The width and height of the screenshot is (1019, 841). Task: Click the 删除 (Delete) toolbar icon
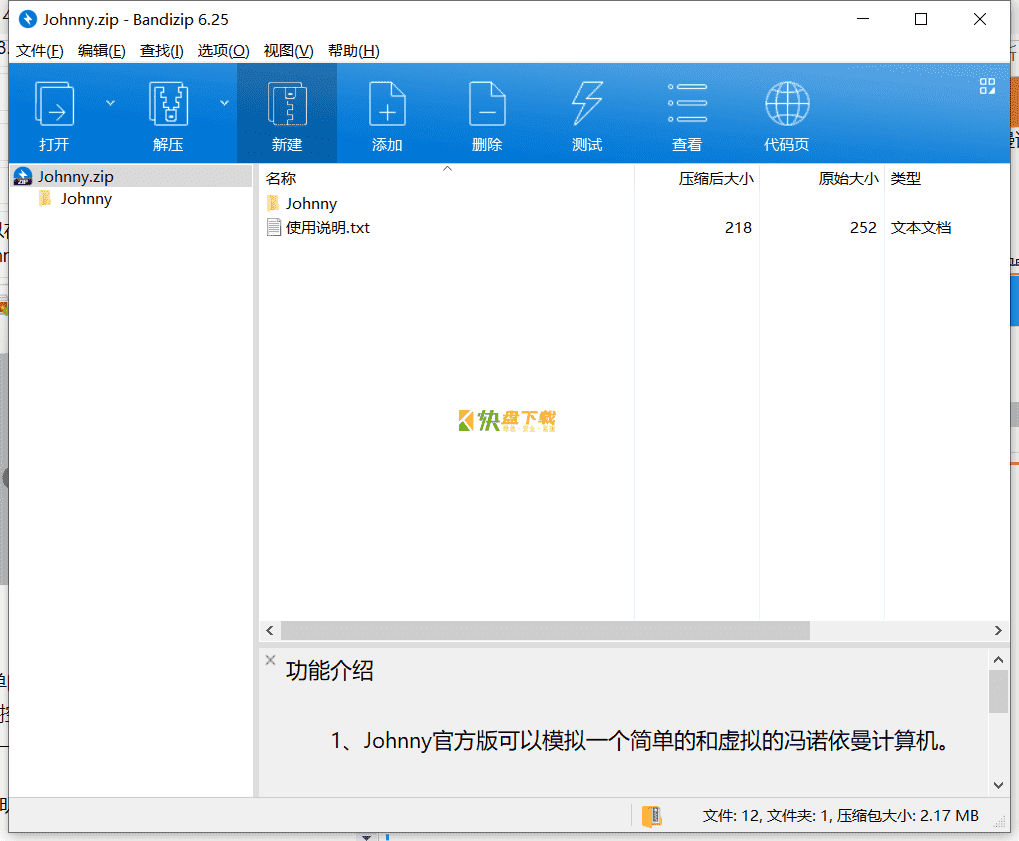(x=487, y=104)
